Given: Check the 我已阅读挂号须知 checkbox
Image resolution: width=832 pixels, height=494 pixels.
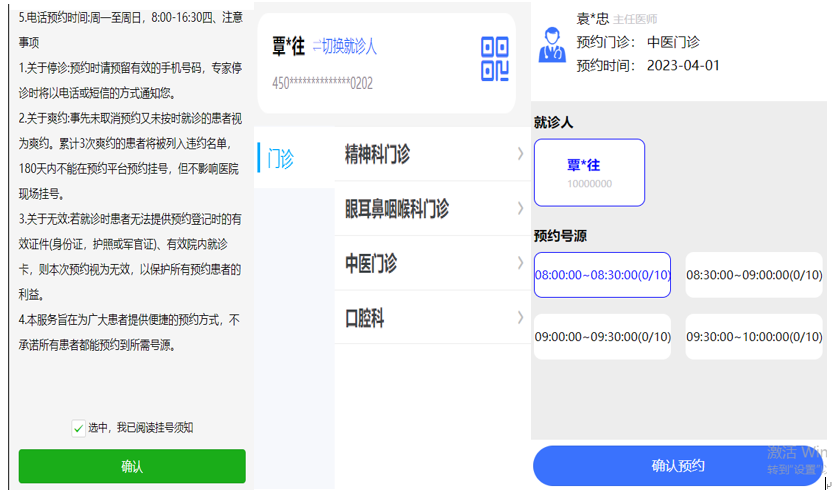Looking at the screenshot, I should [79, 428].
